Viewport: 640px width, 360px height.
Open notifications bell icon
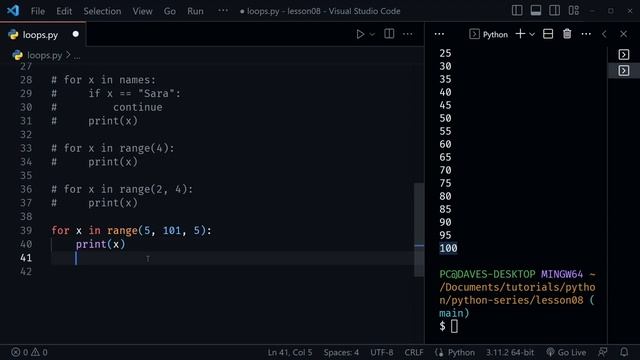coord(624,352)
